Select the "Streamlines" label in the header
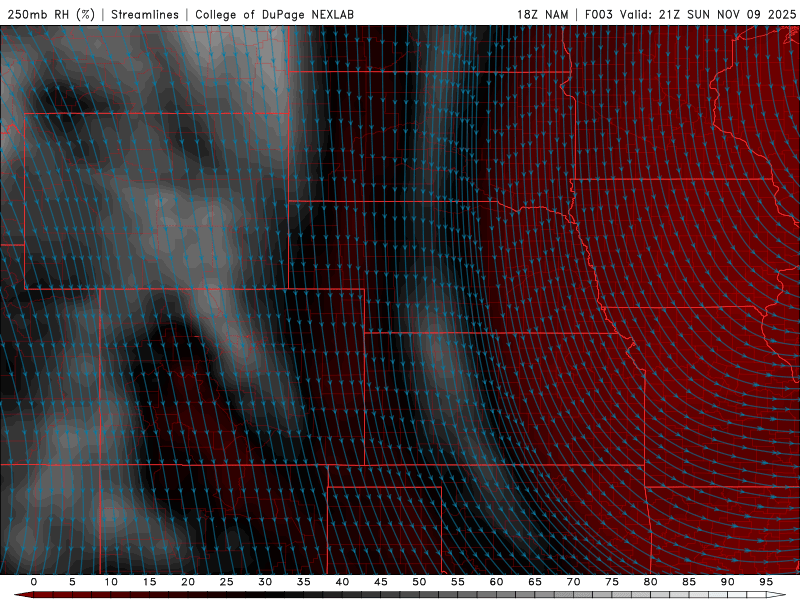 click(145, 14)
